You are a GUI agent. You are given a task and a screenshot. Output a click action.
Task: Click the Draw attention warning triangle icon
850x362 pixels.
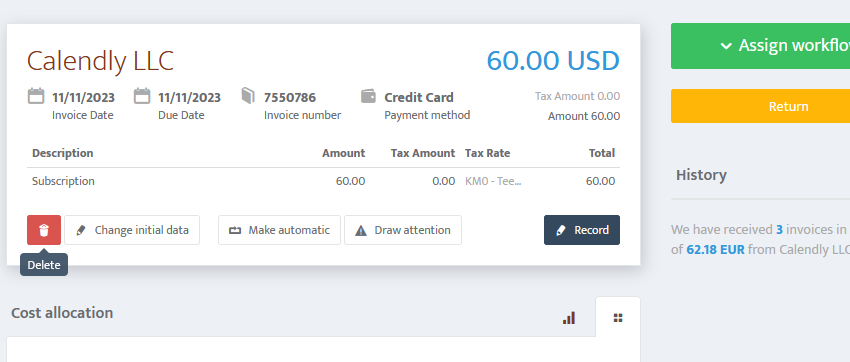pos(361,230)
